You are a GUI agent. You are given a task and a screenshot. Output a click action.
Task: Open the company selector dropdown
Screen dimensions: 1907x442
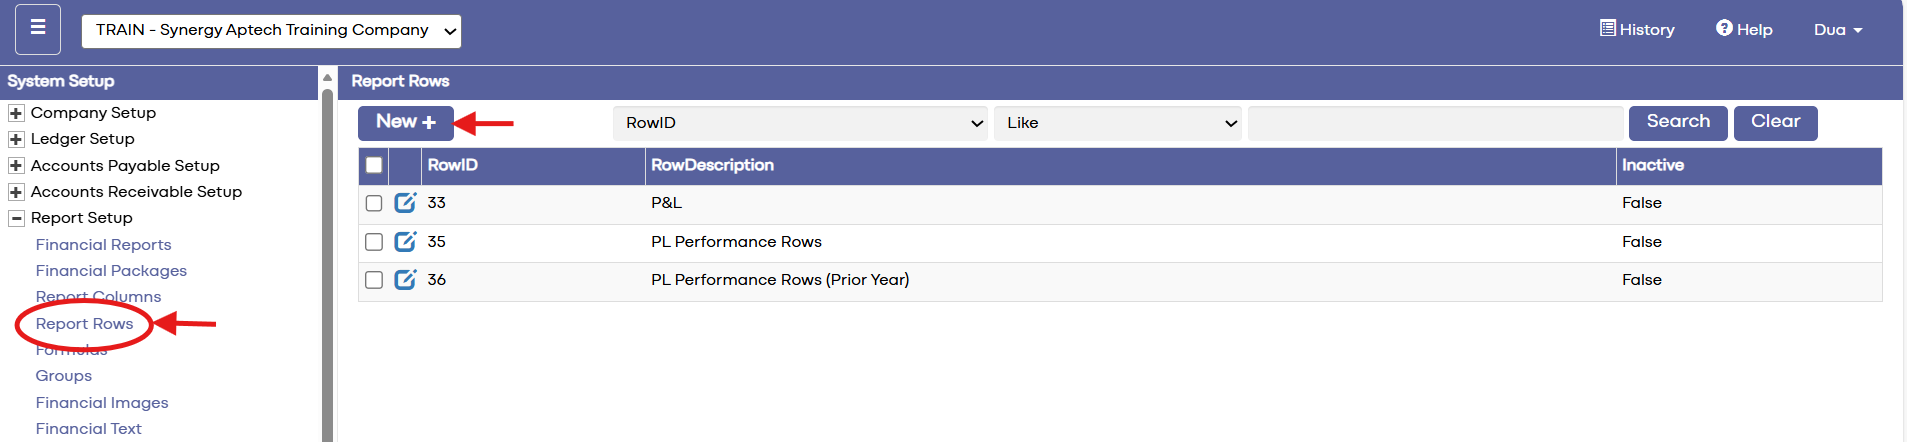click(271, 30)
